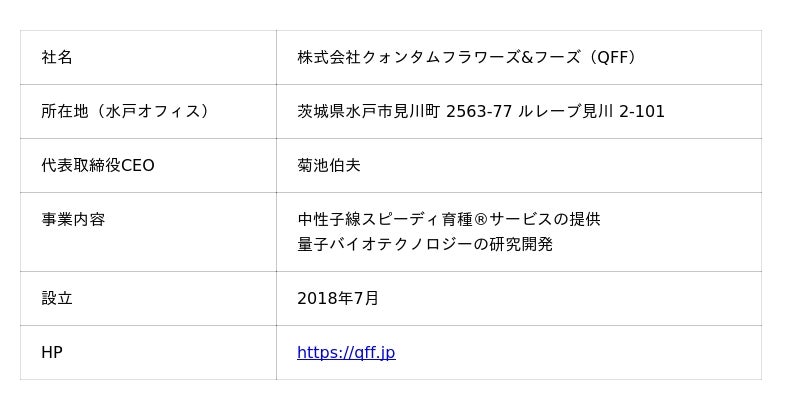Click the 中性子線スピーディ育種®サービスの提供 line

(449, 219)
